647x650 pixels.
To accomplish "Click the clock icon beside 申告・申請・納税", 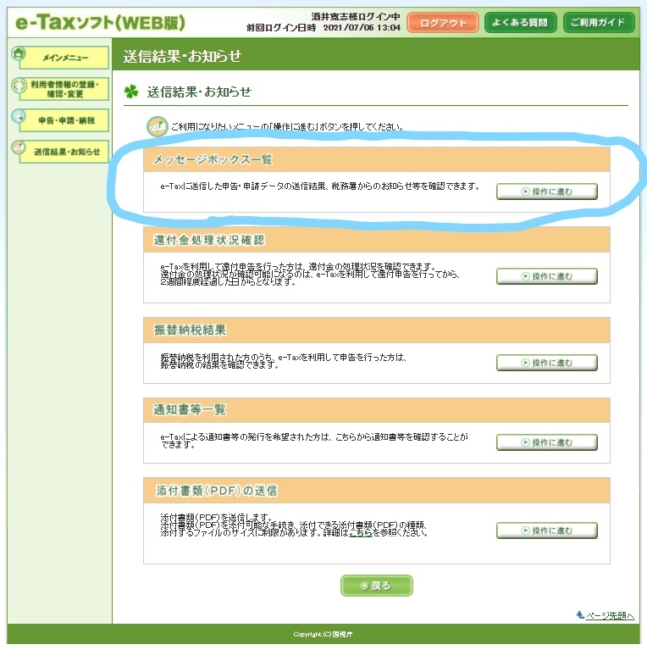I will tap(18, 116).
